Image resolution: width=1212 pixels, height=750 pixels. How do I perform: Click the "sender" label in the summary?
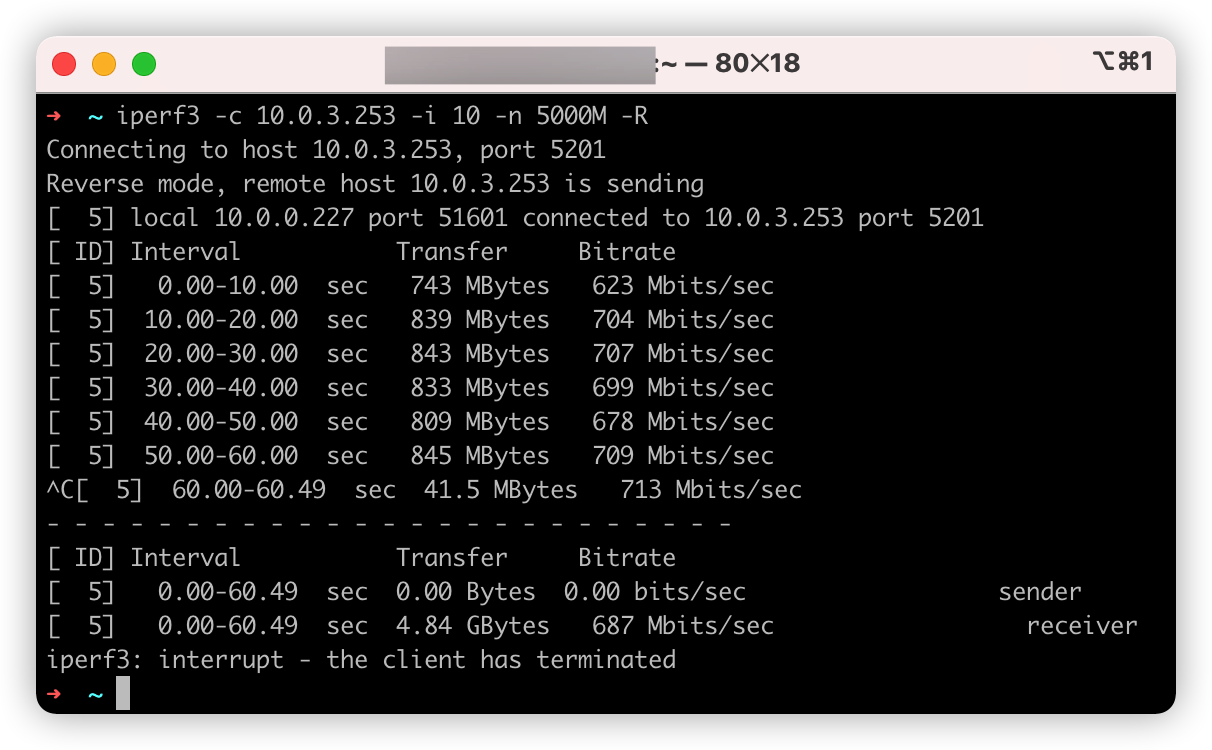[1040, 592]
